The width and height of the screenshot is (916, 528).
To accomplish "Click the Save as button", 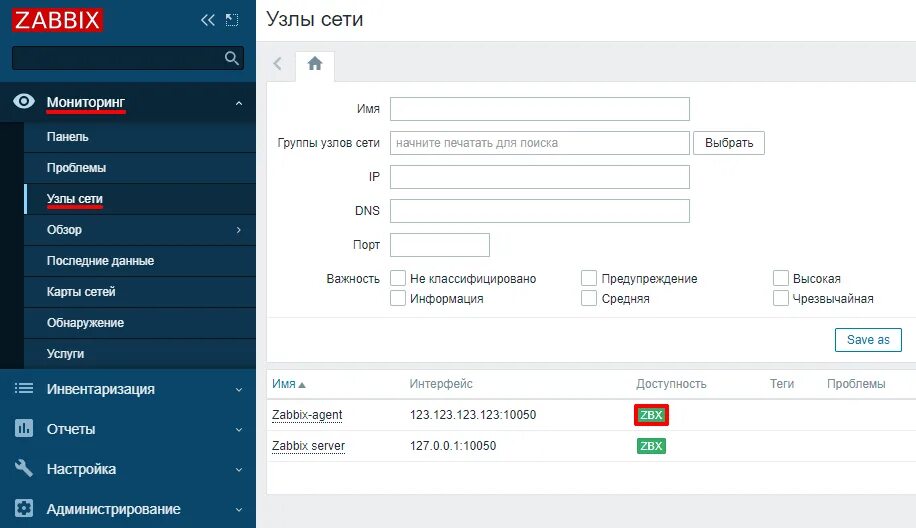I will tap(868, 339).
